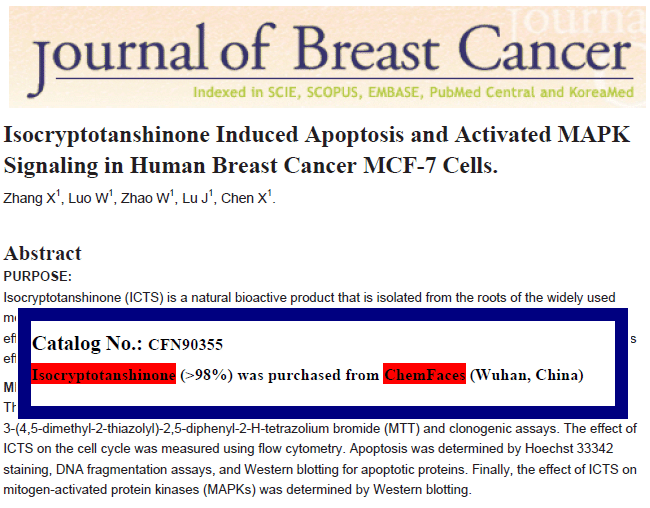Viewport: 650px width, 508px height.
Task: Select author Lu J
Action: [x=195, y=199]
